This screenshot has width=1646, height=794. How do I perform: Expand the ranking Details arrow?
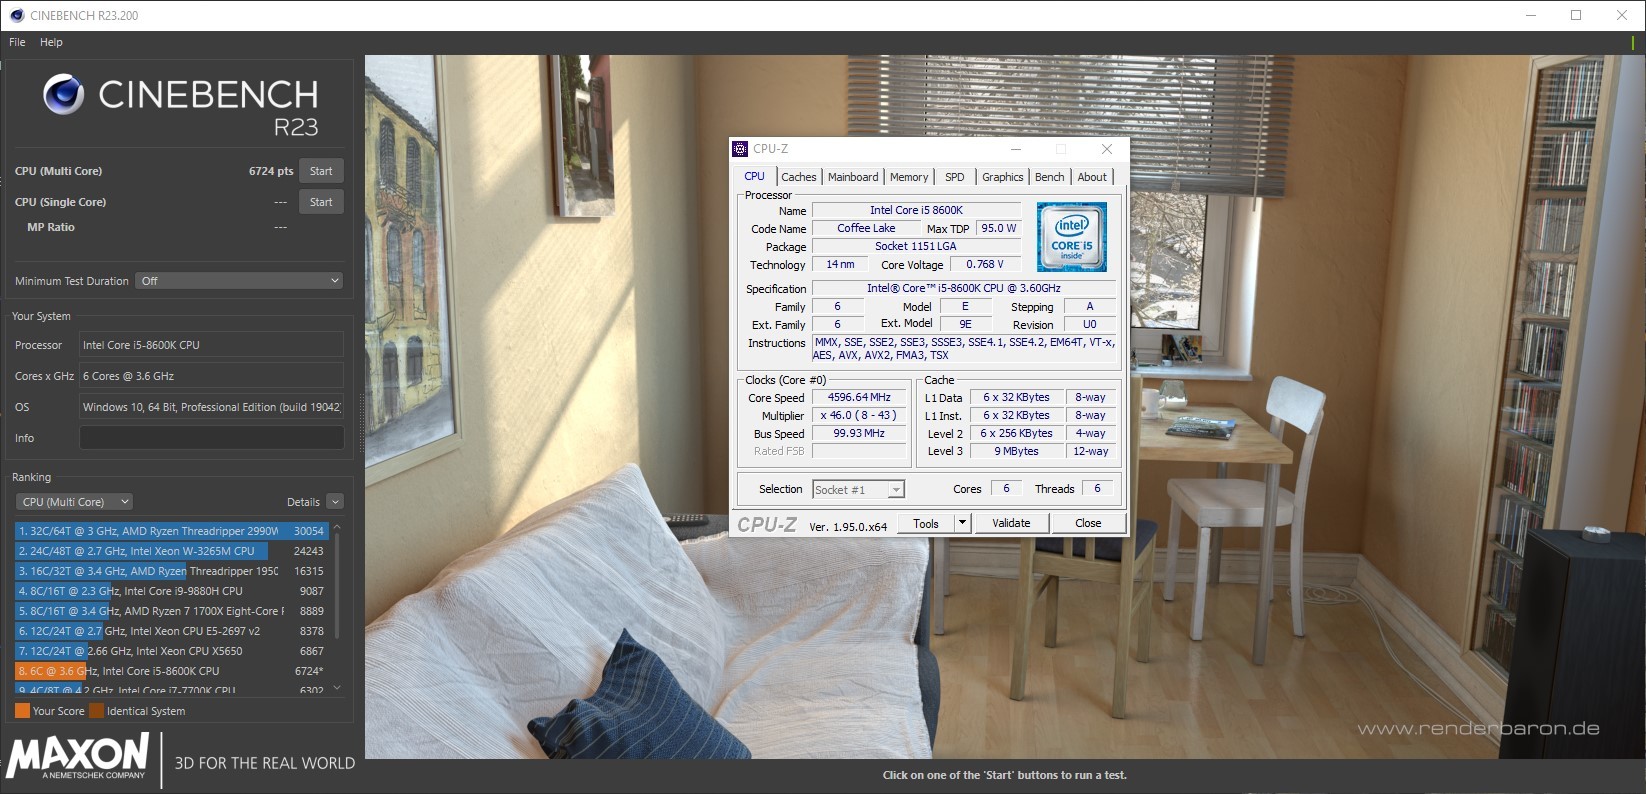335,502
